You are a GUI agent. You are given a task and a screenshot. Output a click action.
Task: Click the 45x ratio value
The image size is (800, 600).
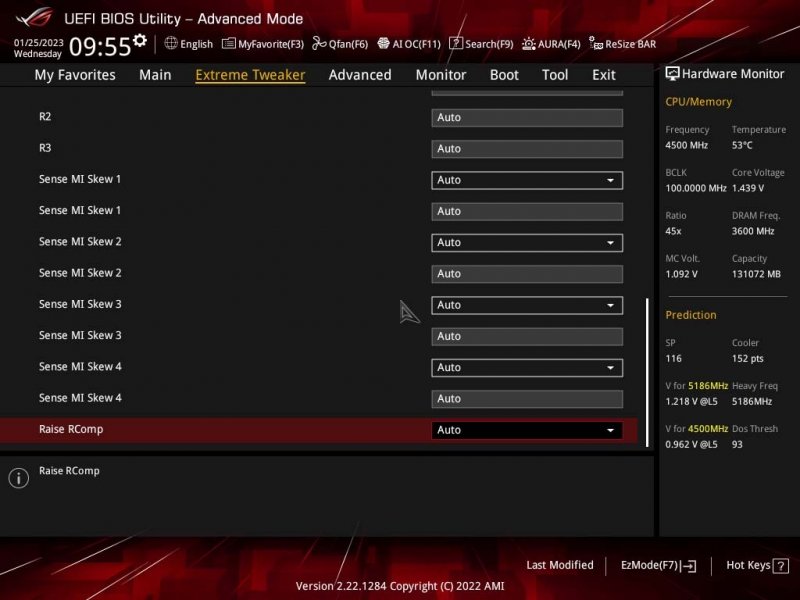(673, 231)
